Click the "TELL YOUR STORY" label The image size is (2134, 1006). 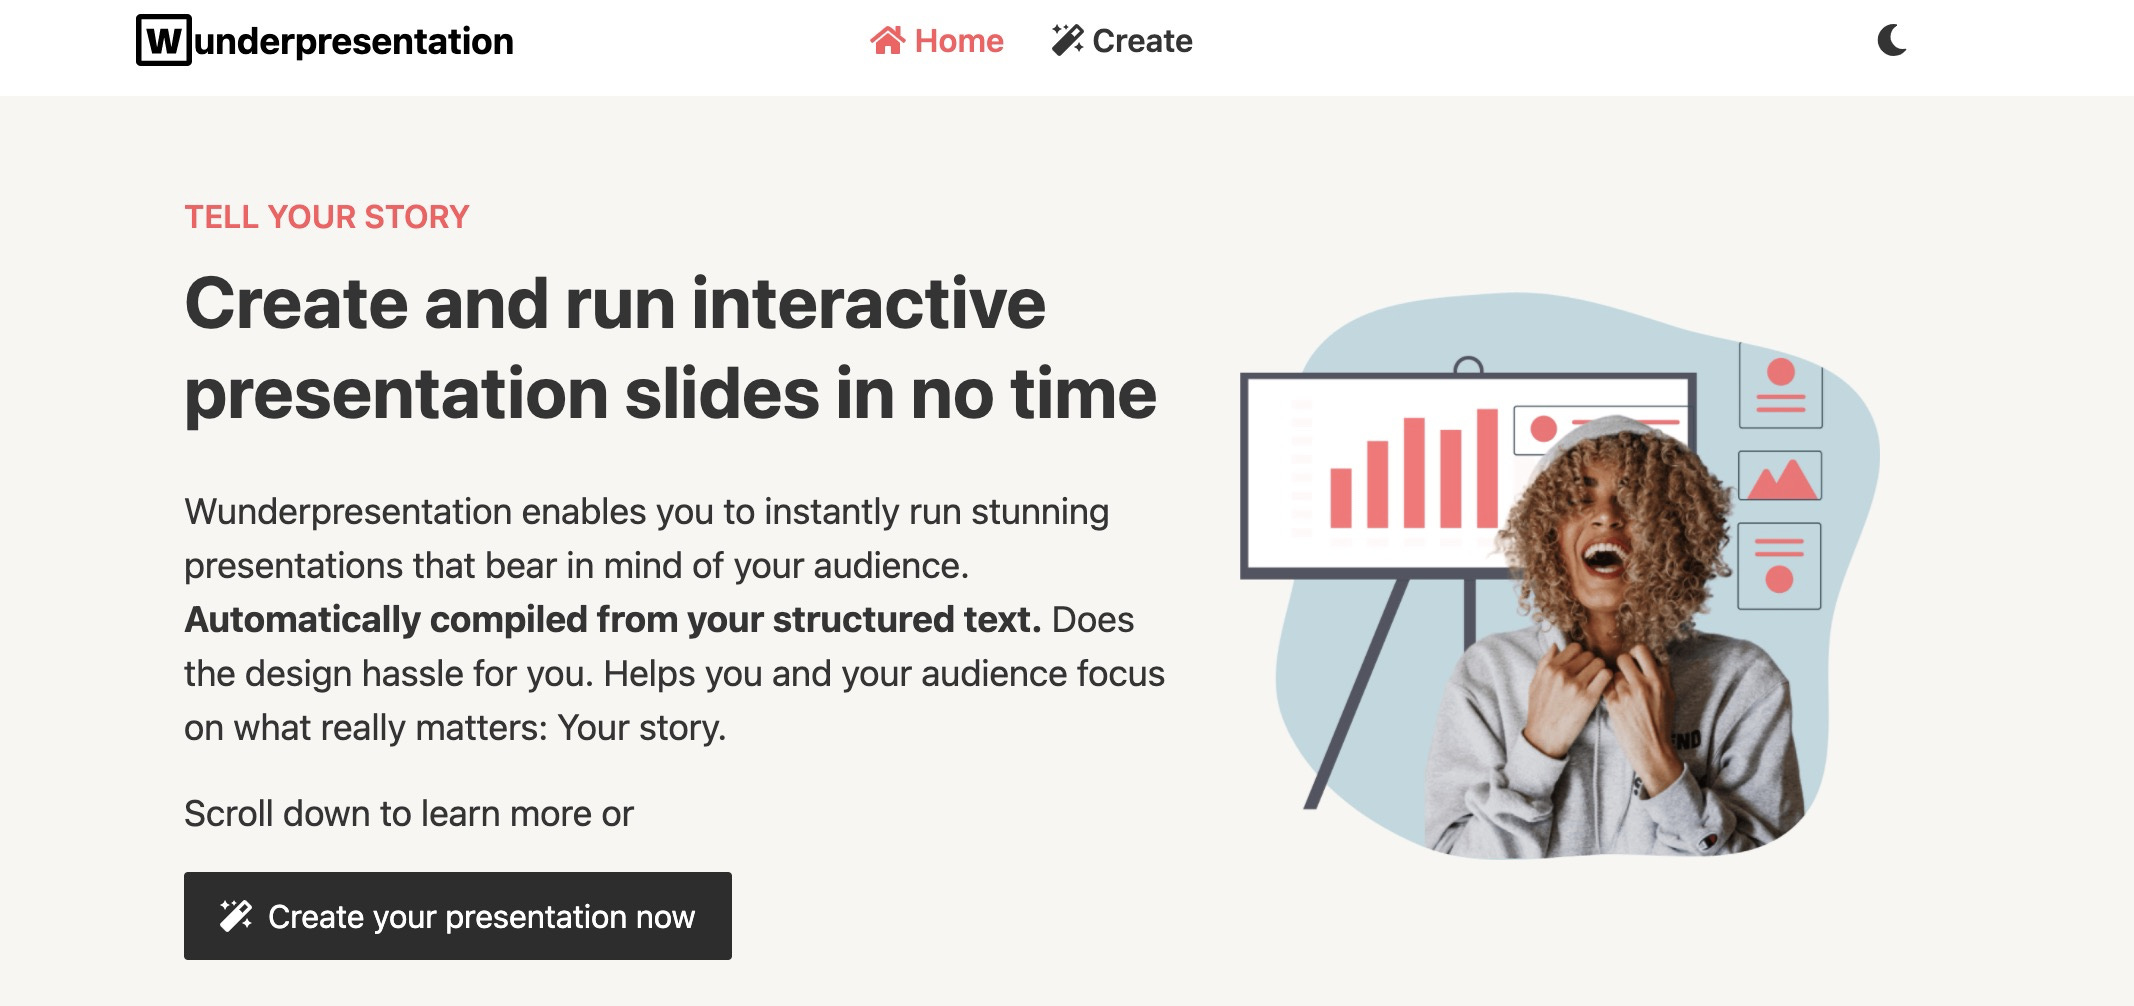click(325, 216)
